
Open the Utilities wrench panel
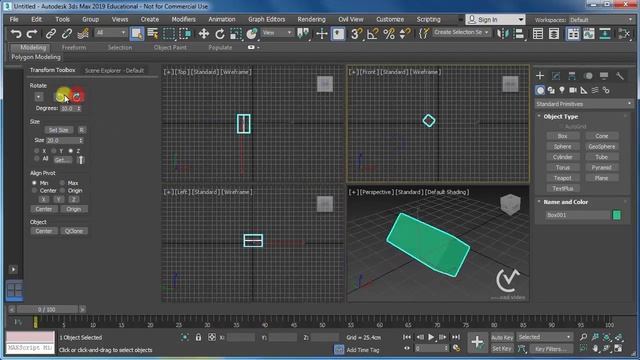point(620,76)
